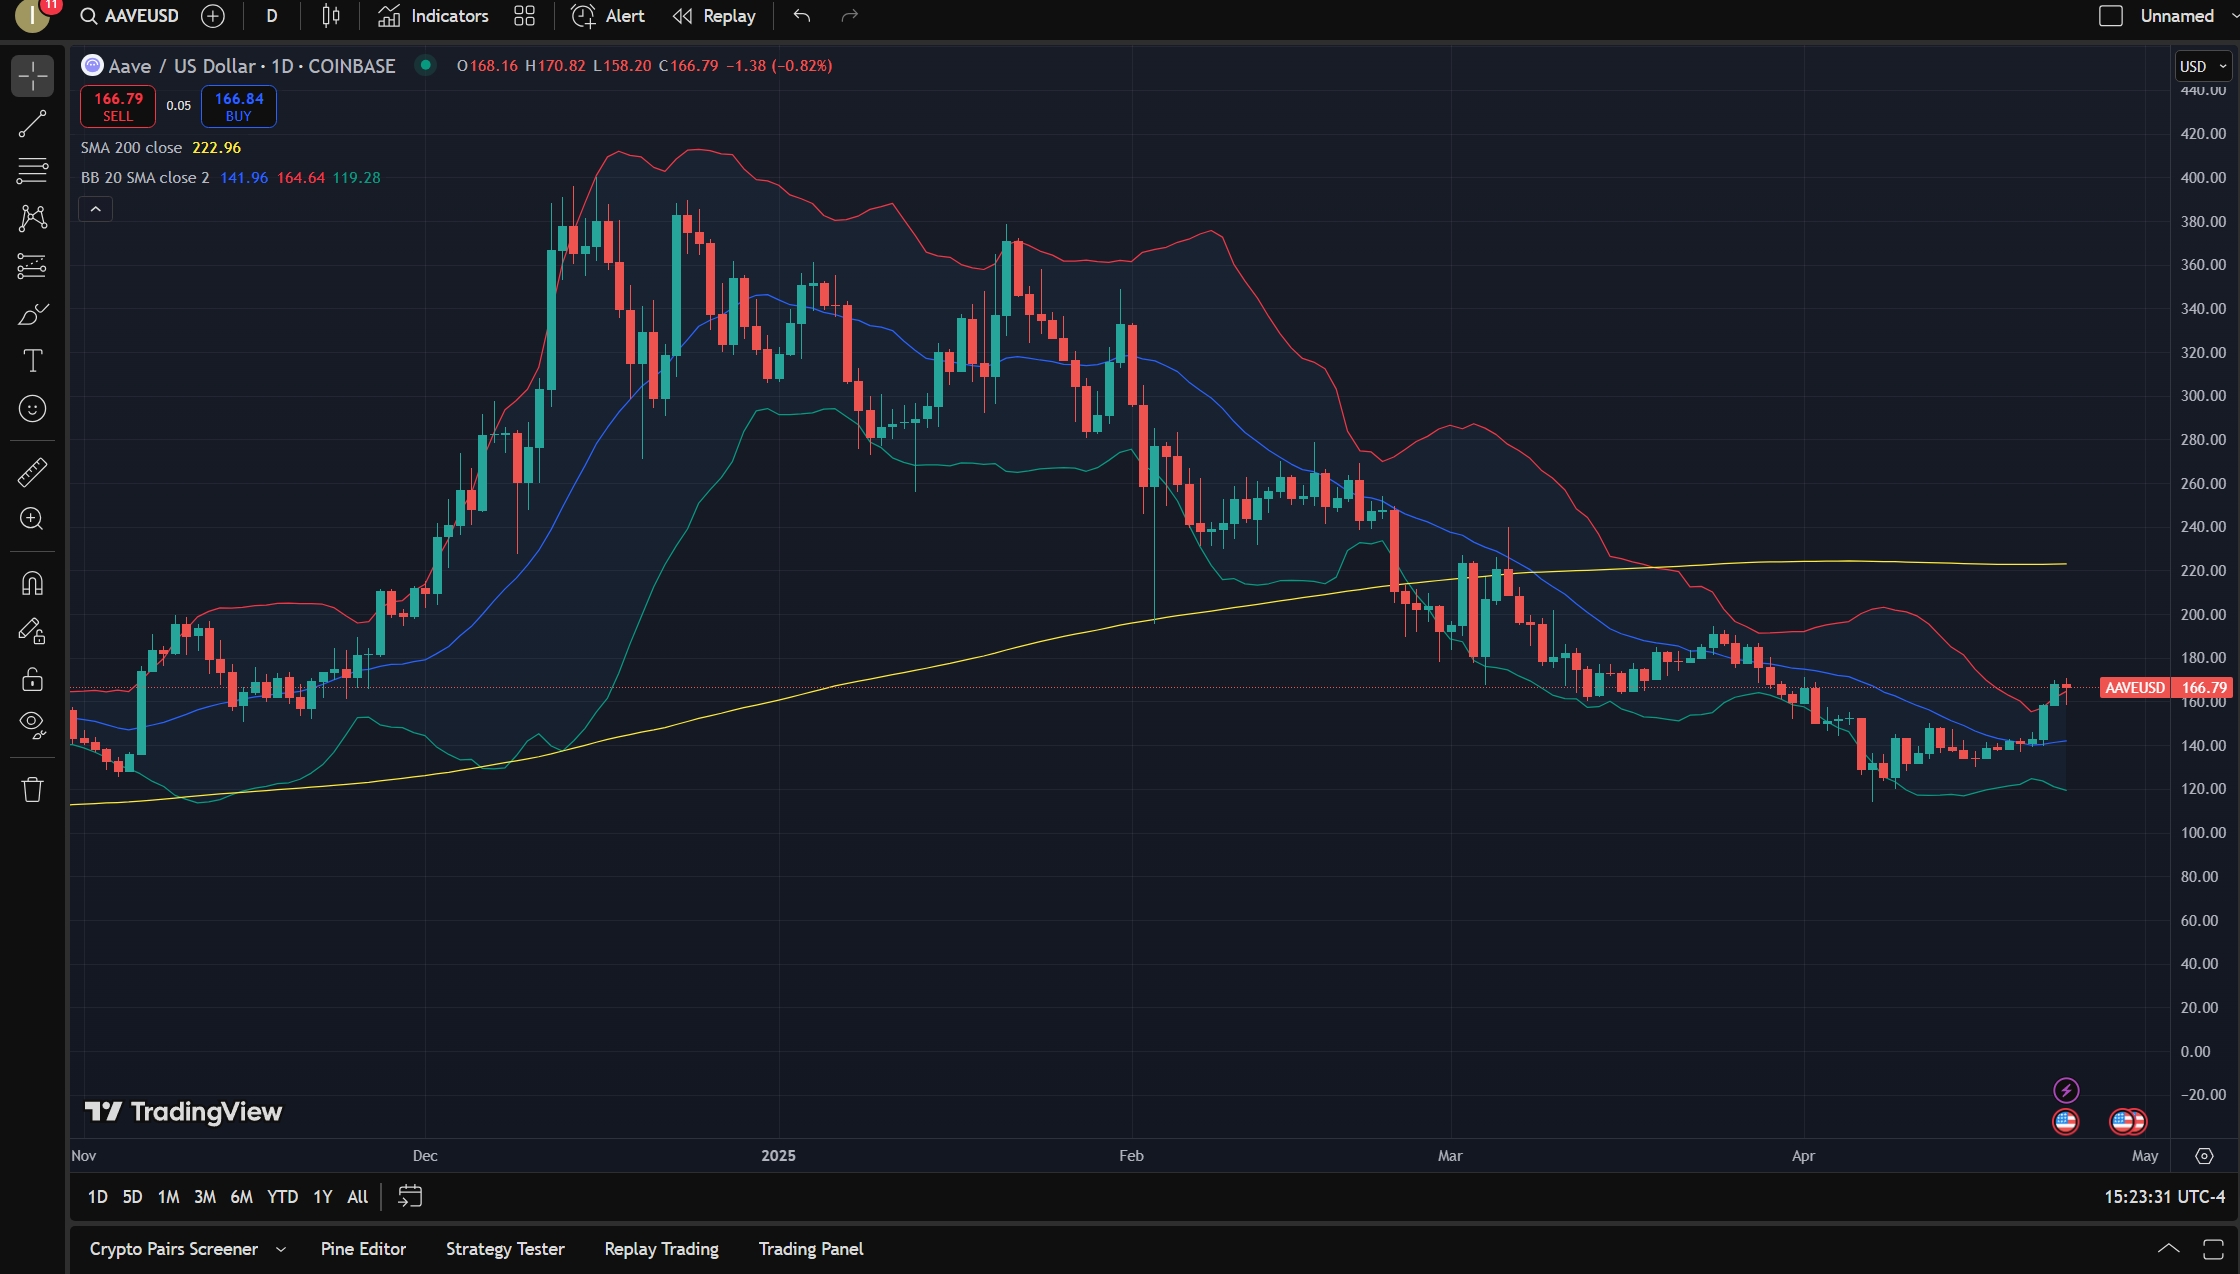Screen dimensions: 2240x1274
Task: Click the zoom in tool
Action: (32, 519)
